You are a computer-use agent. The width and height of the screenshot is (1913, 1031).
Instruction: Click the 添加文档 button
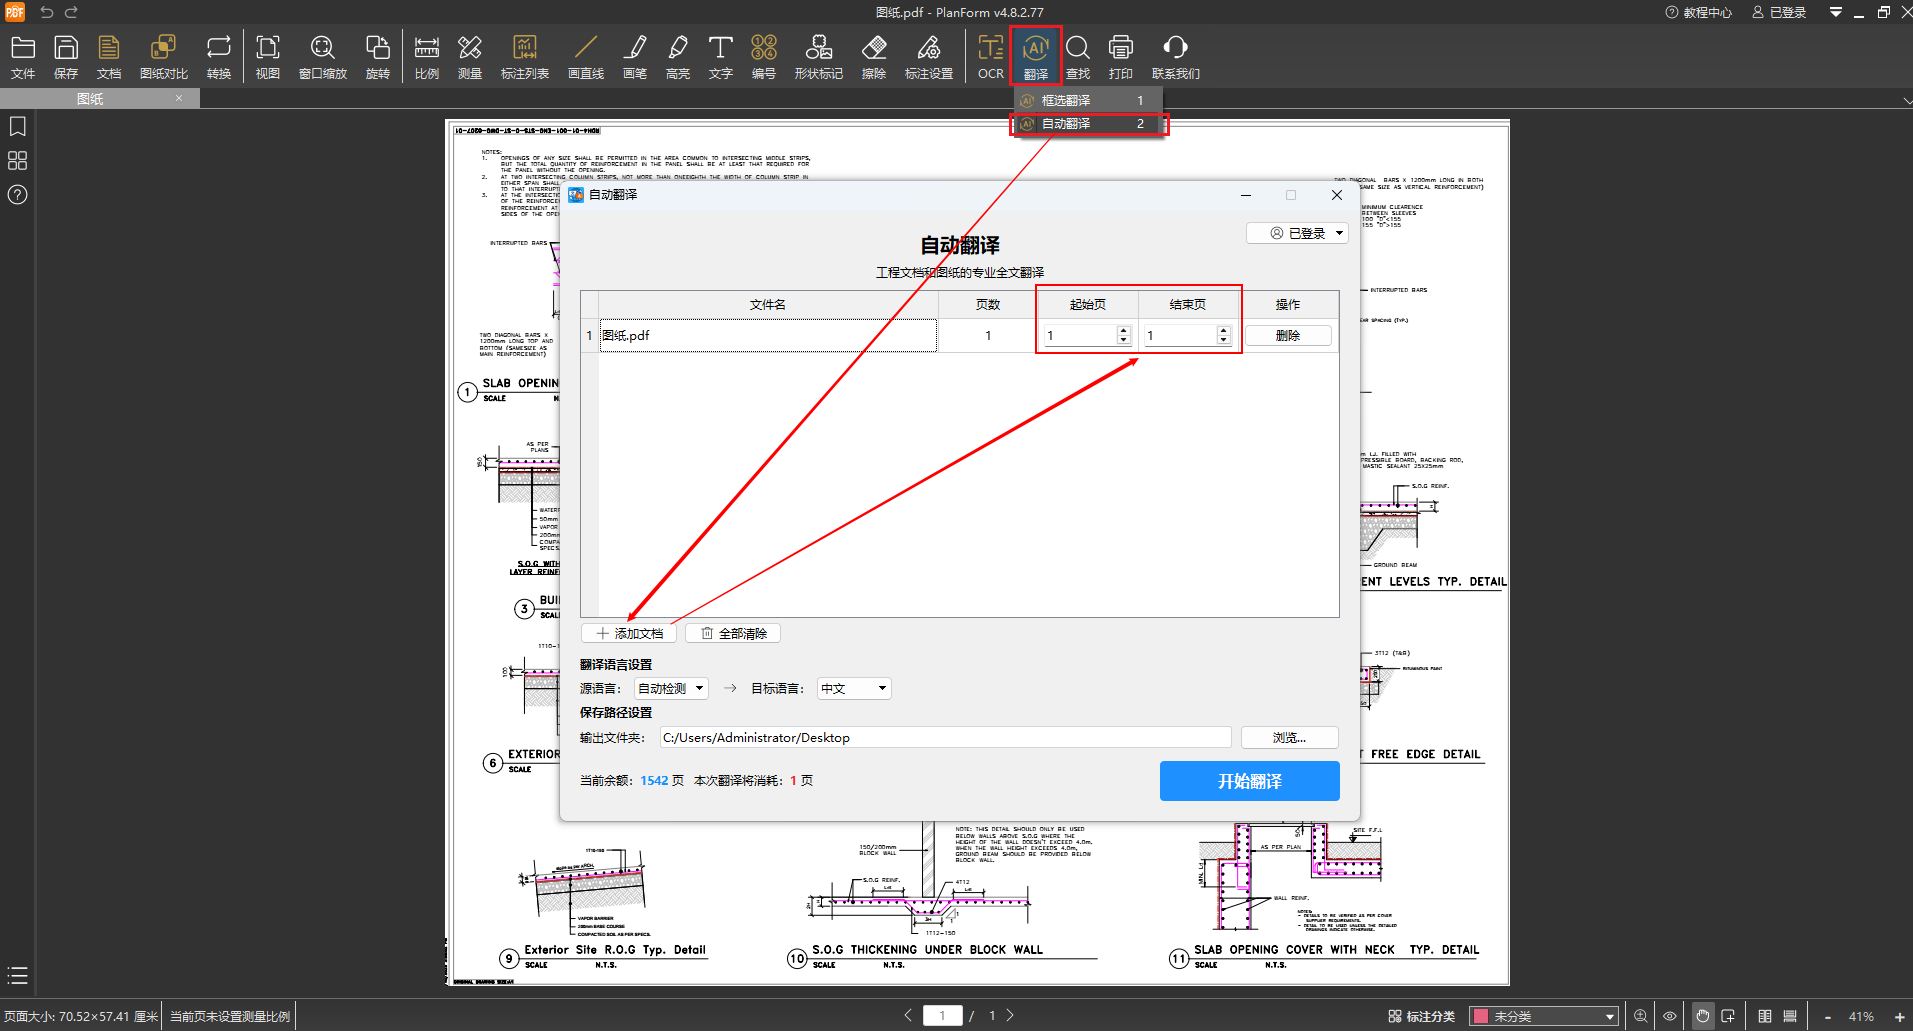[x=629, y=633]
